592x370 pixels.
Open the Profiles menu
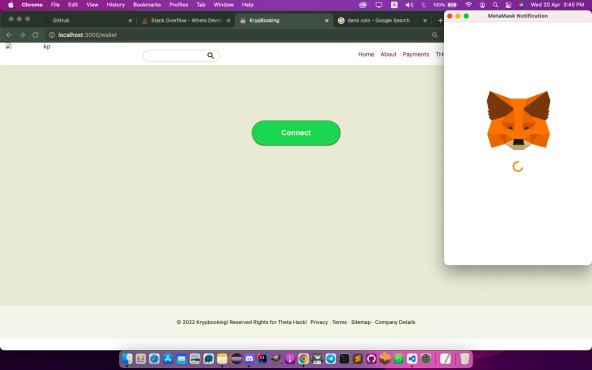(179, 5)
